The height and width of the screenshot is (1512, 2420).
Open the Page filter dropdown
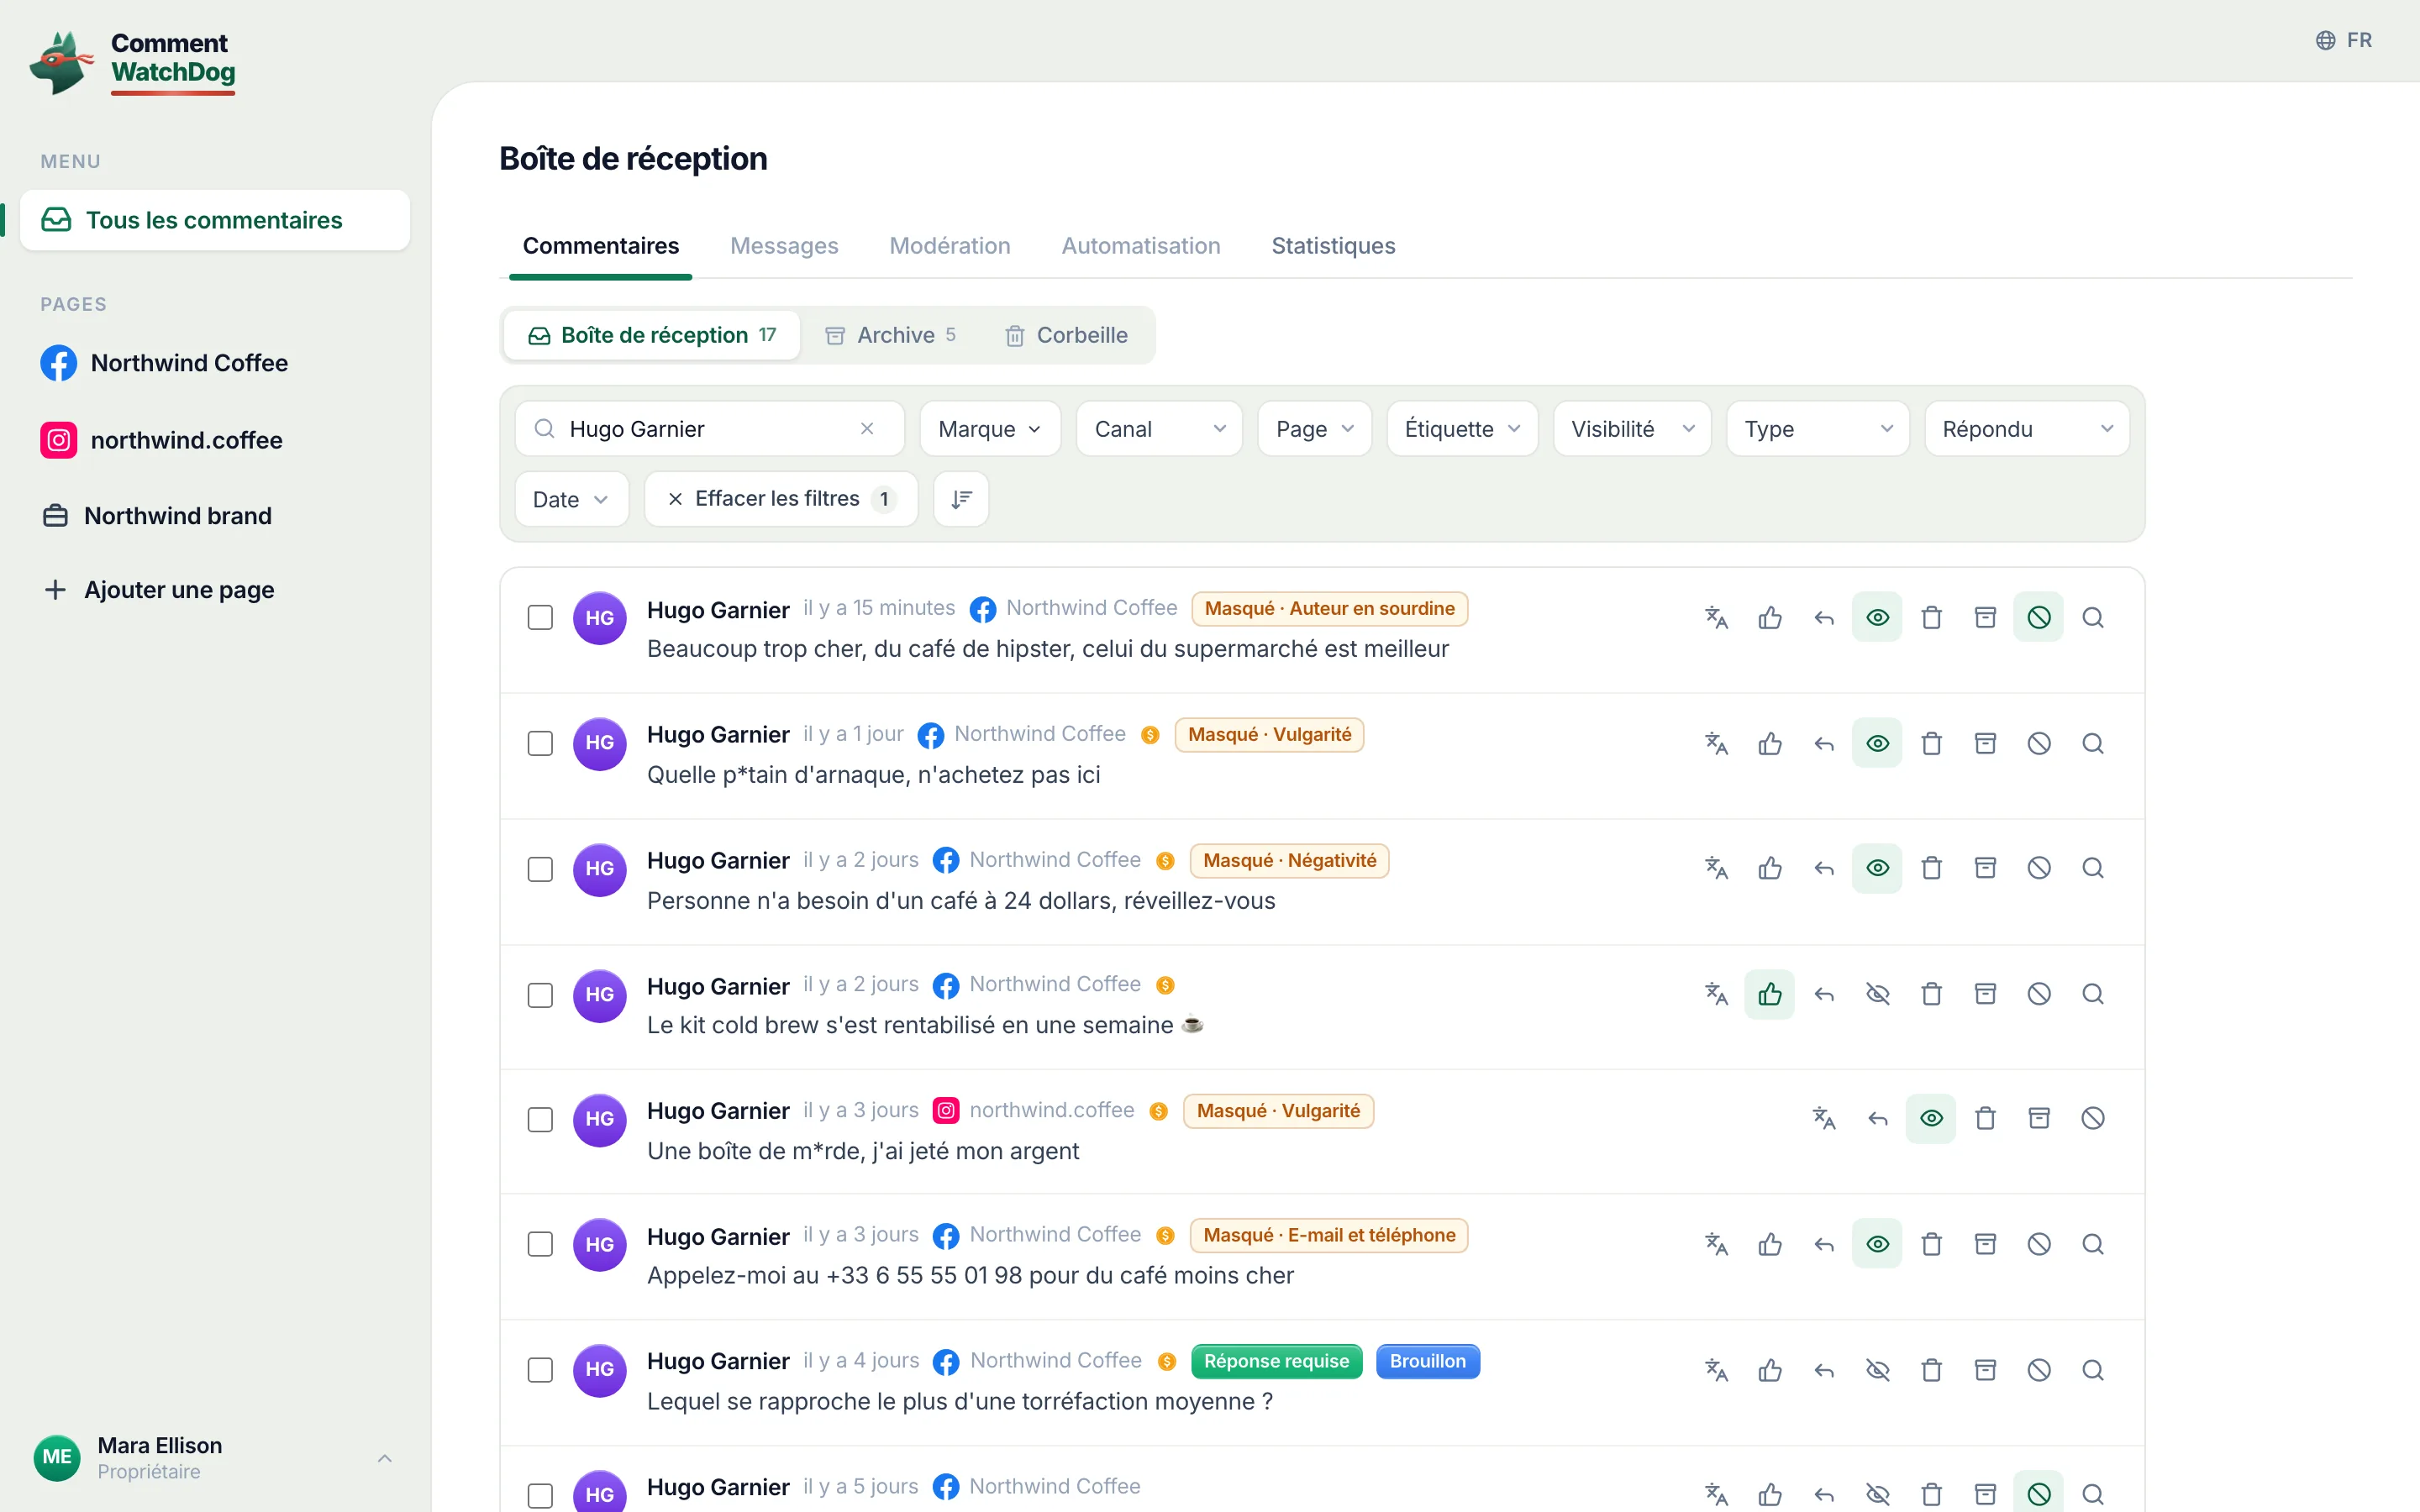point(1314,429)
